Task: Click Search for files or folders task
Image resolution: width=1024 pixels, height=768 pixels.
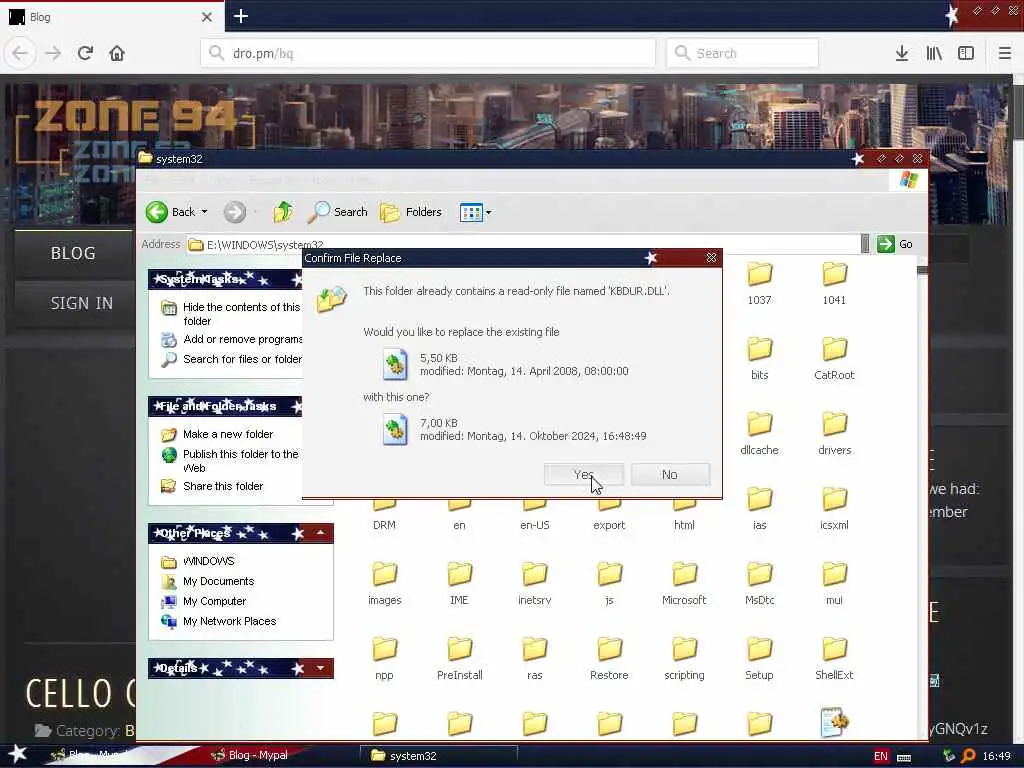Action: coord(231,359)
